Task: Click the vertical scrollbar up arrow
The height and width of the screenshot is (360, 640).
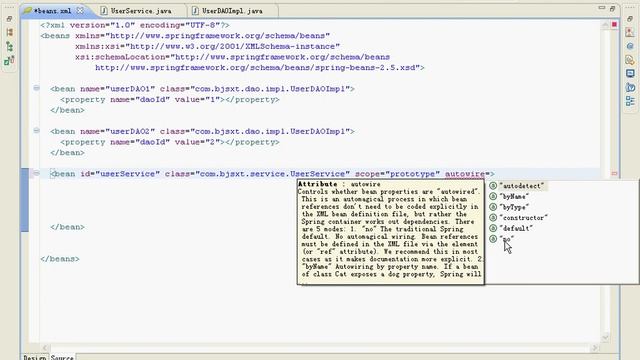Action: tap(605, 25)
